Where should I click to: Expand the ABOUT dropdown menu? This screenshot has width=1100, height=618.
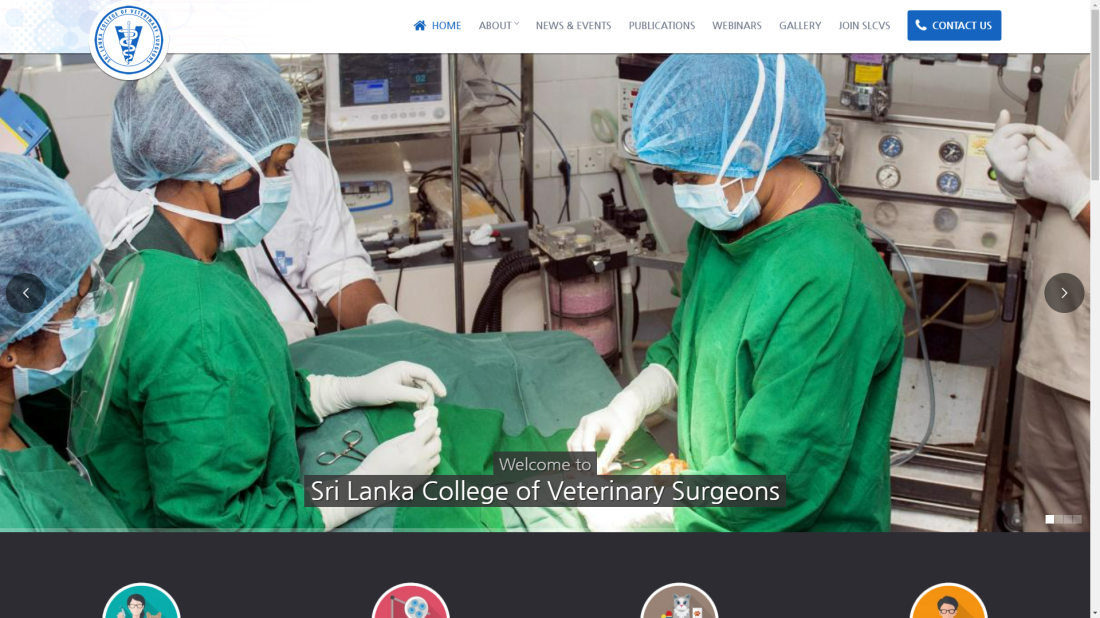499,25
